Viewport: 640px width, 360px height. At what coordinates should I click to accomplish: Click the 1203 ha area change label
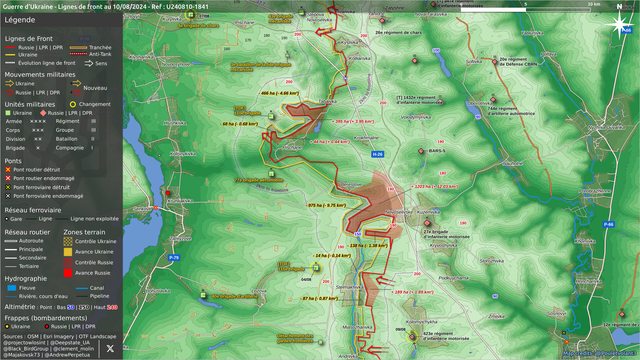[x=435, y=187]
